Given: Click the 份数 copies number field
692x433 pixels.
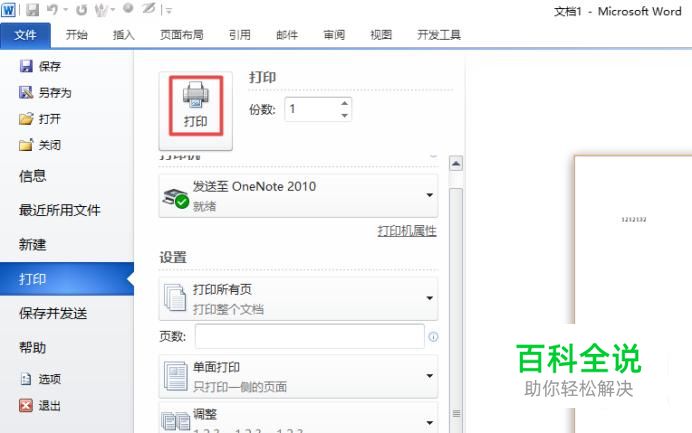Looking at the screenshot, I should [312, 109].
